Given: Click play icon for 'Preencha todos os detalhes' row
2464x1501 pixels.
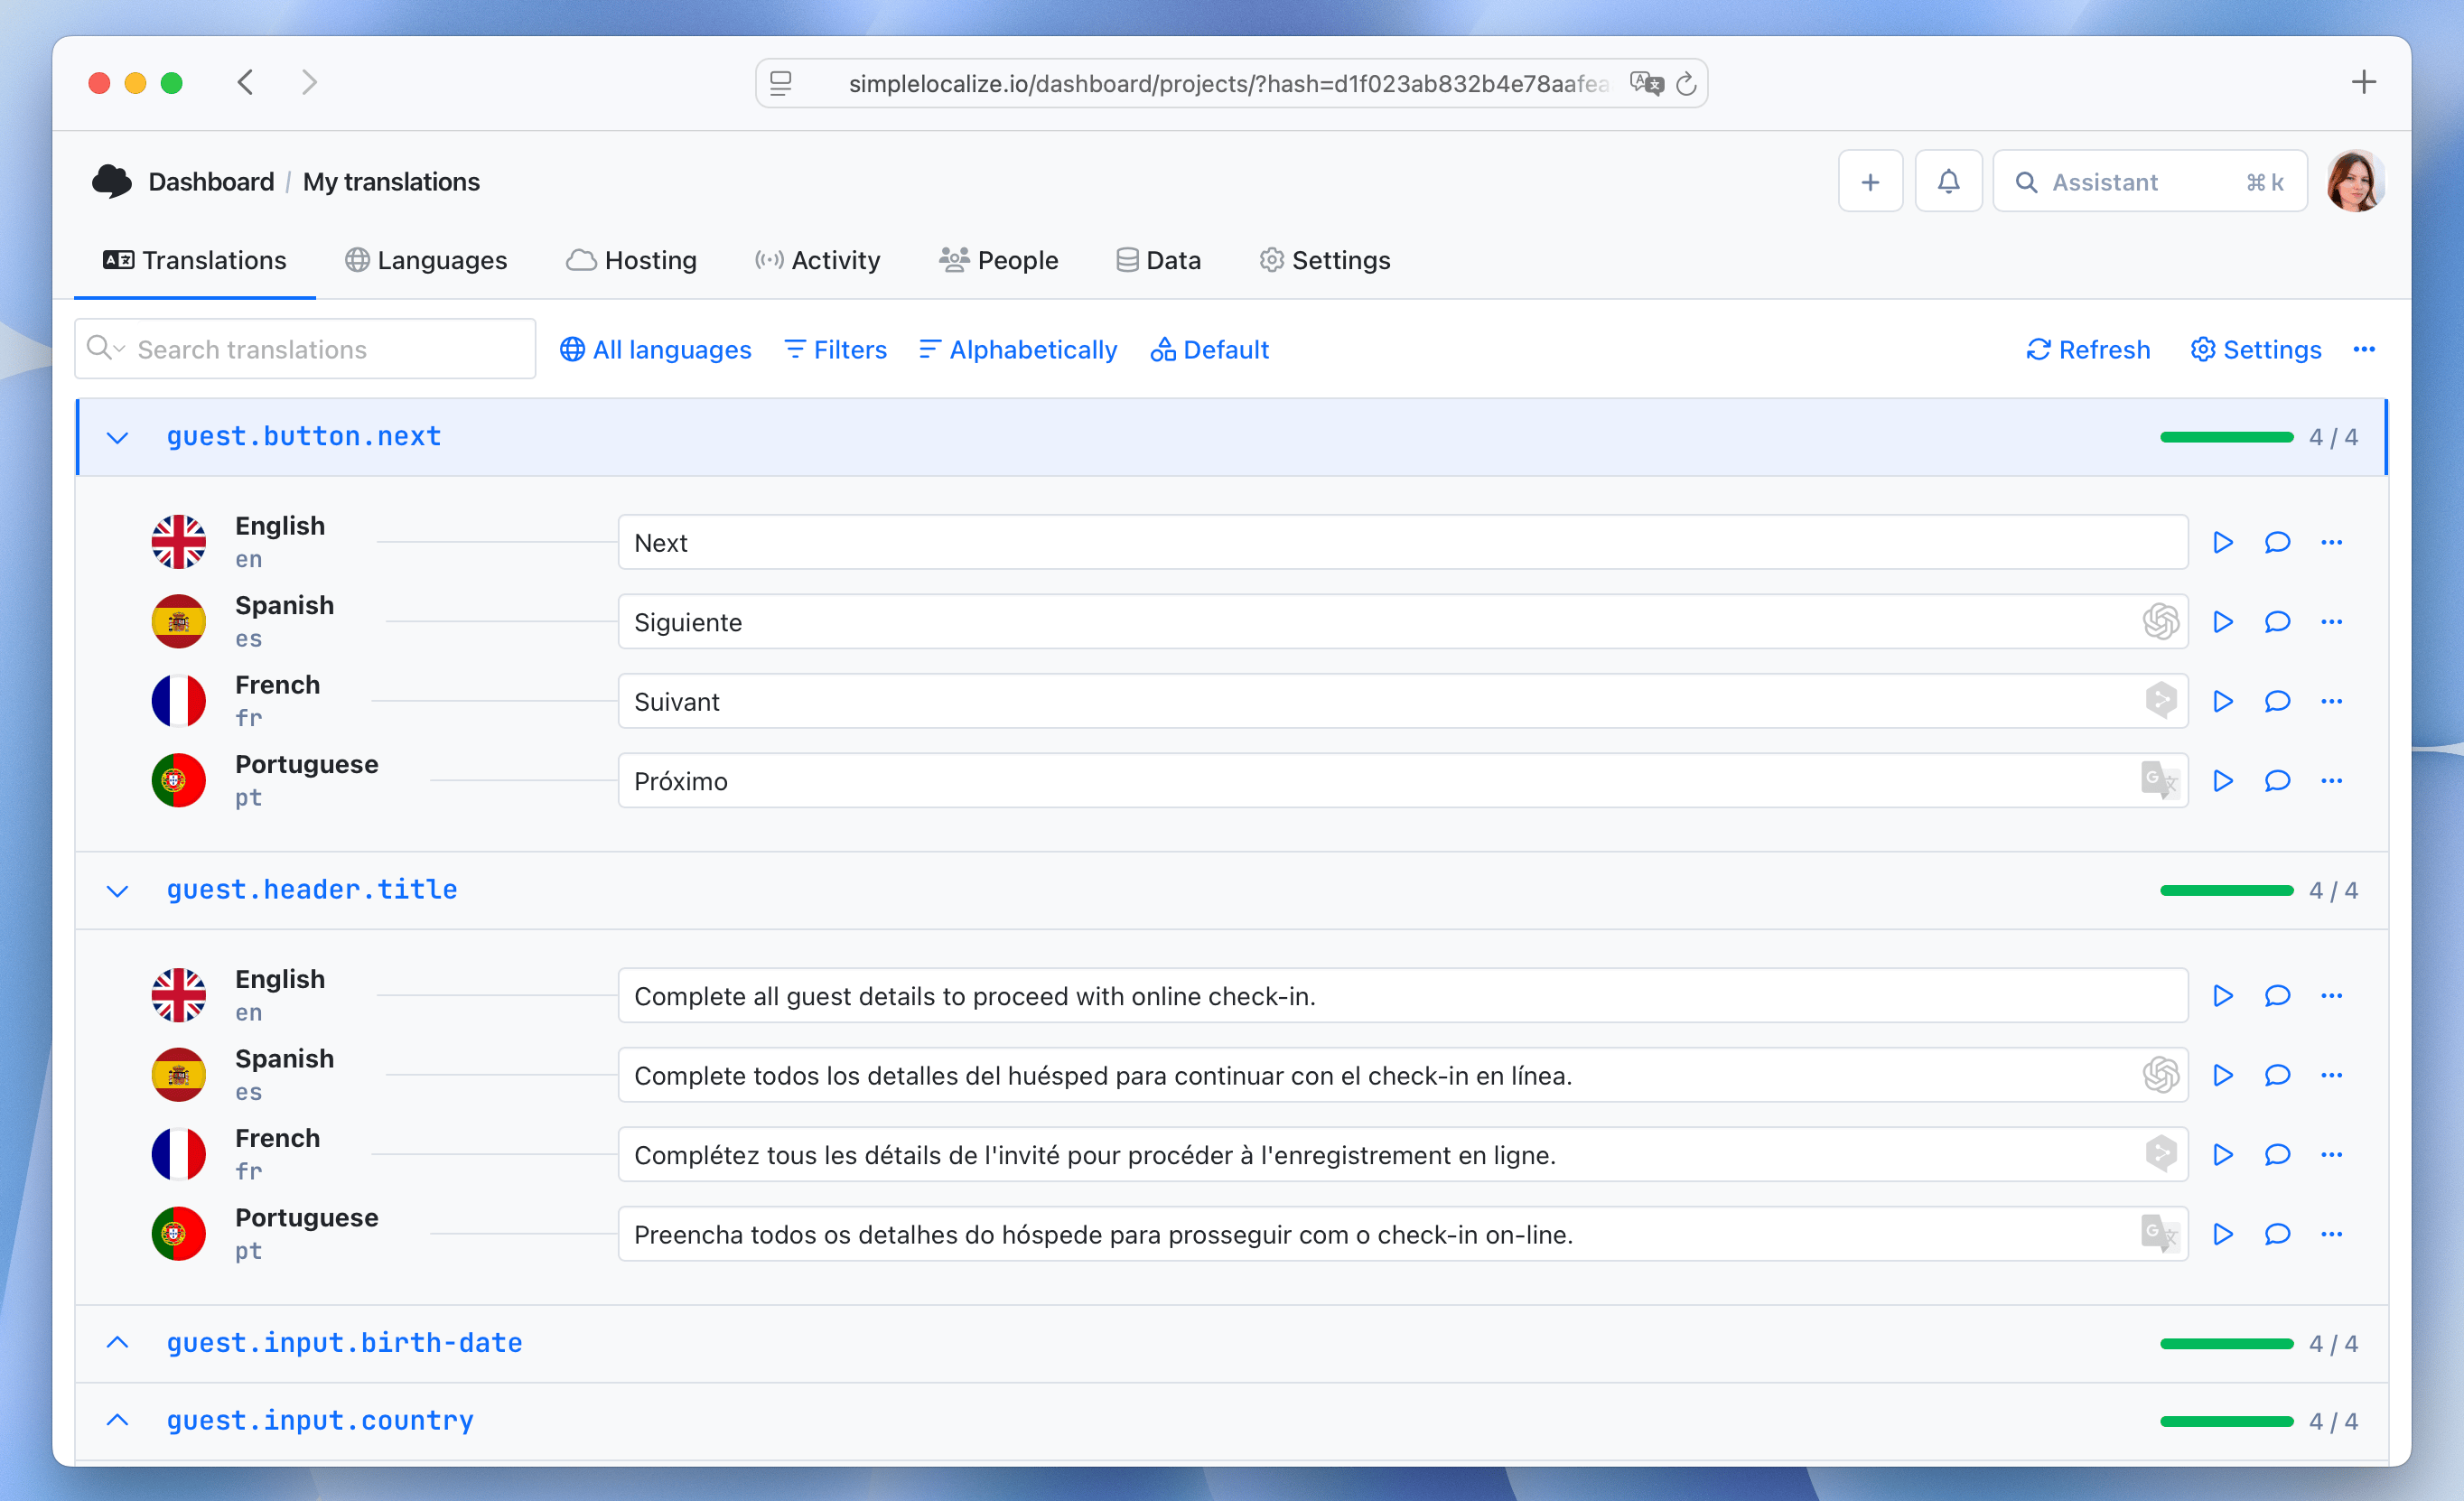Looking at the screenshot, I should (x=2222, y=1233).
